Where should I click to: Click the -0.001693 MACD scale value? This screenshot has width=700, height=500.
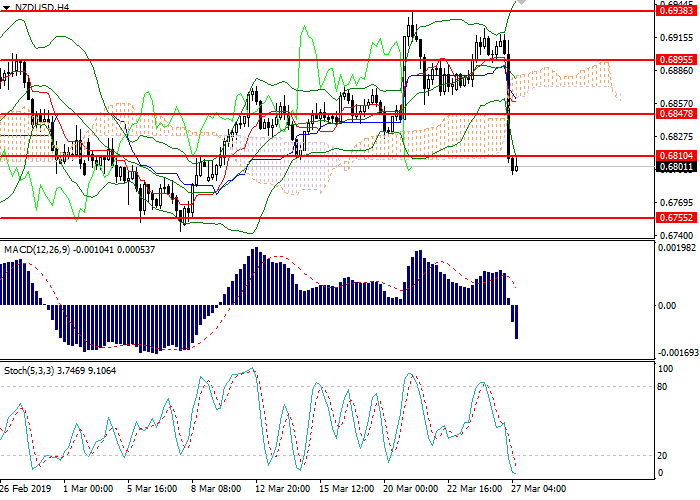[x=676, y=352]
